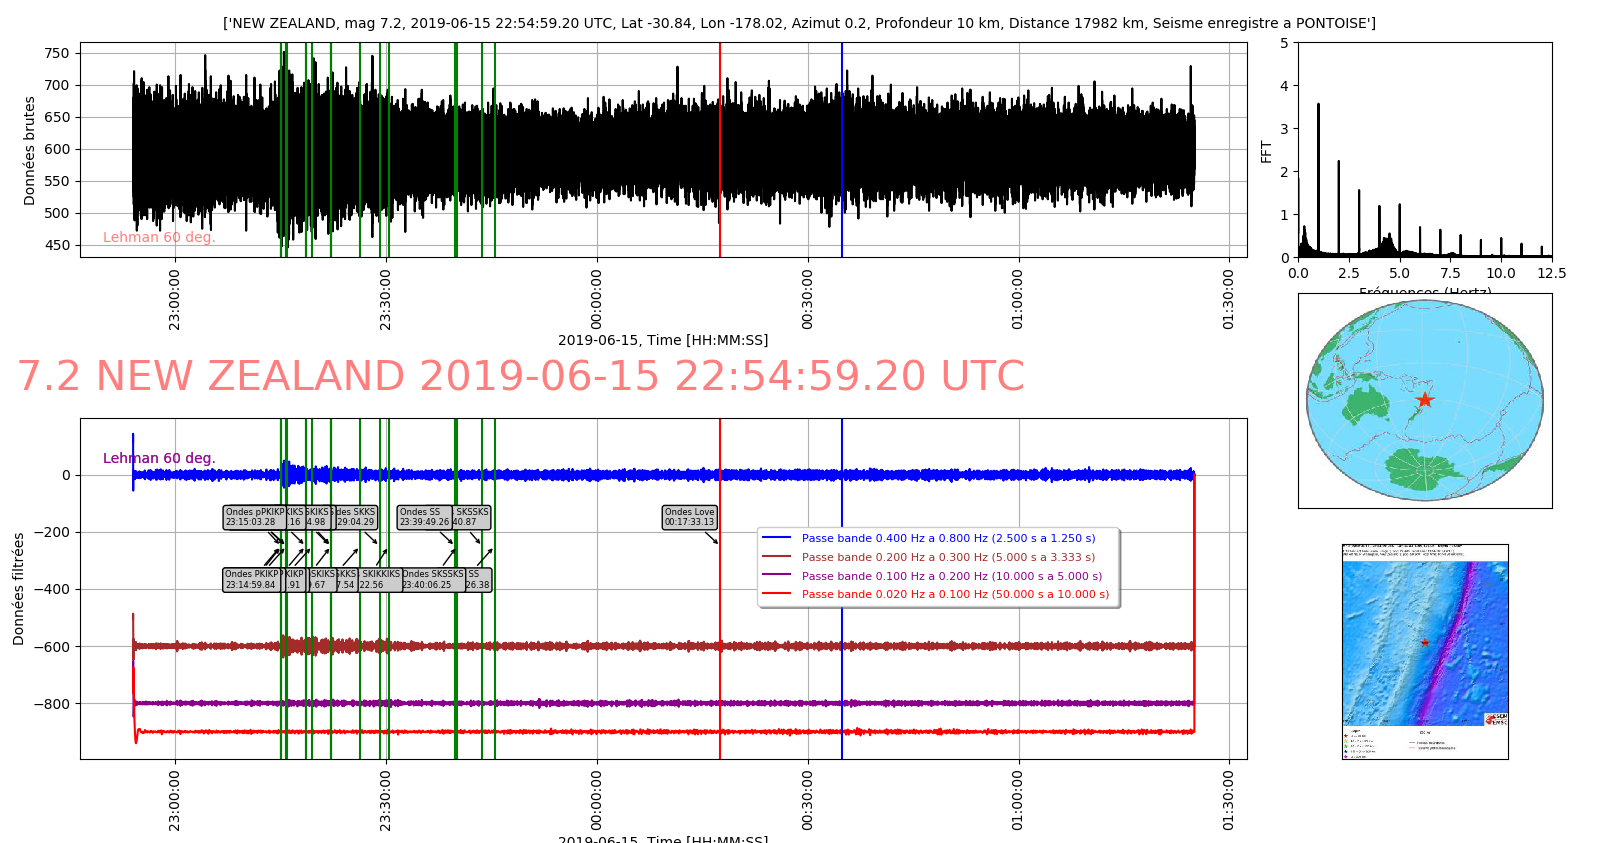Click the pink 'Lehman 60 deg.' text in raw plot
Viewport: 1600px width, 843px height.
point(159,237)
